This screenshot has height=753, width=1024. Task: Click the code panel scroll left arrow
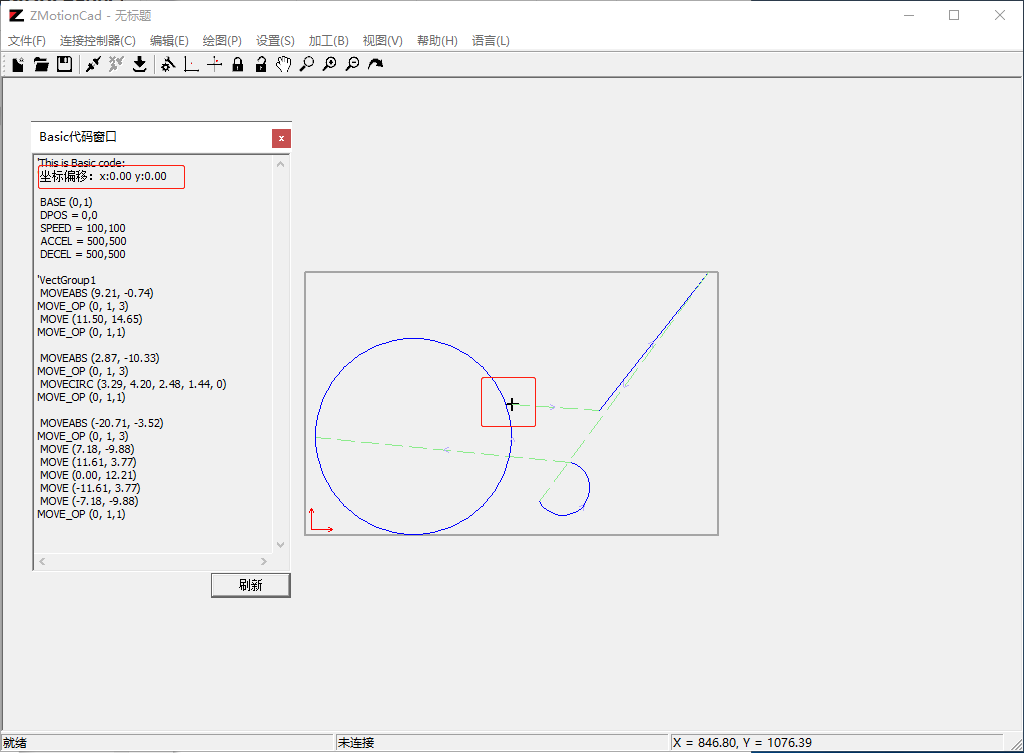tap(42, 561)
